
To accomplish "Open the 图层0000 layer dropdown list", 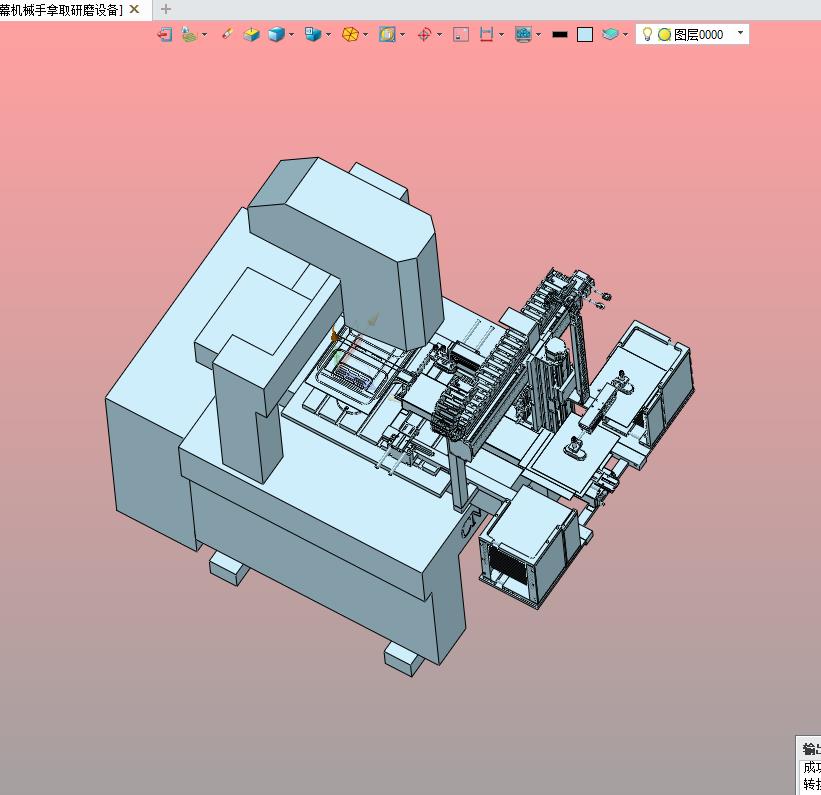I will click(x=740, y=33).
